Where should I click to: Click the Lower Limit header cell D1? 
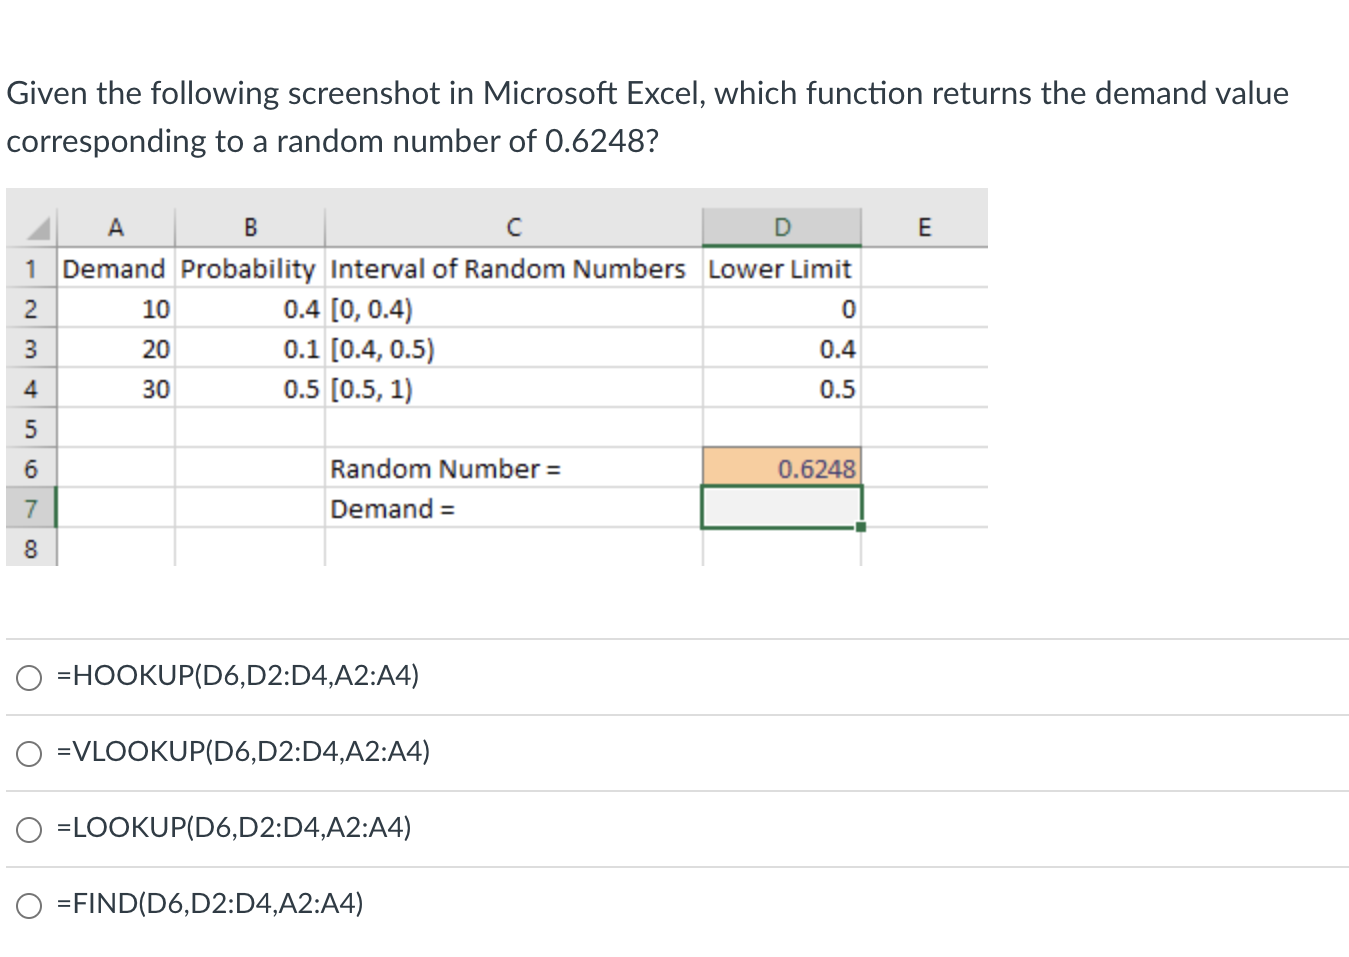[x=780, y=268]
